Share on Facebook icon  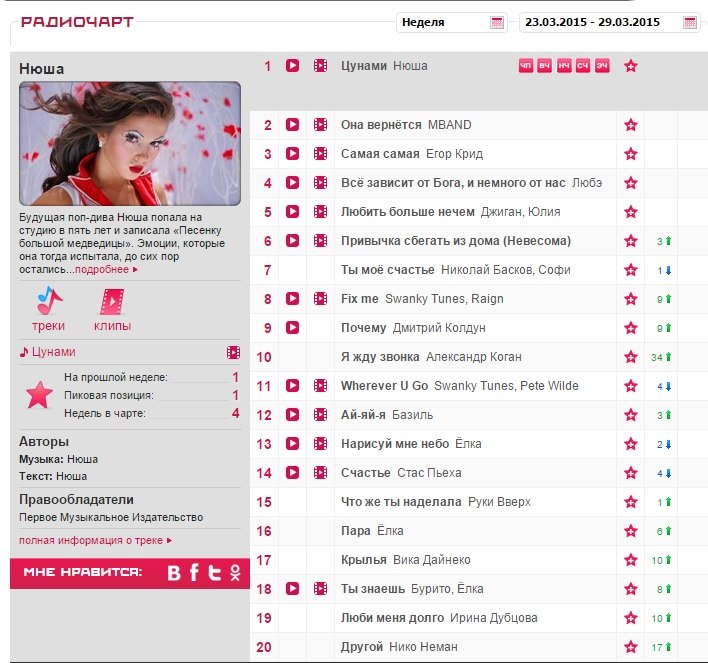194,573
